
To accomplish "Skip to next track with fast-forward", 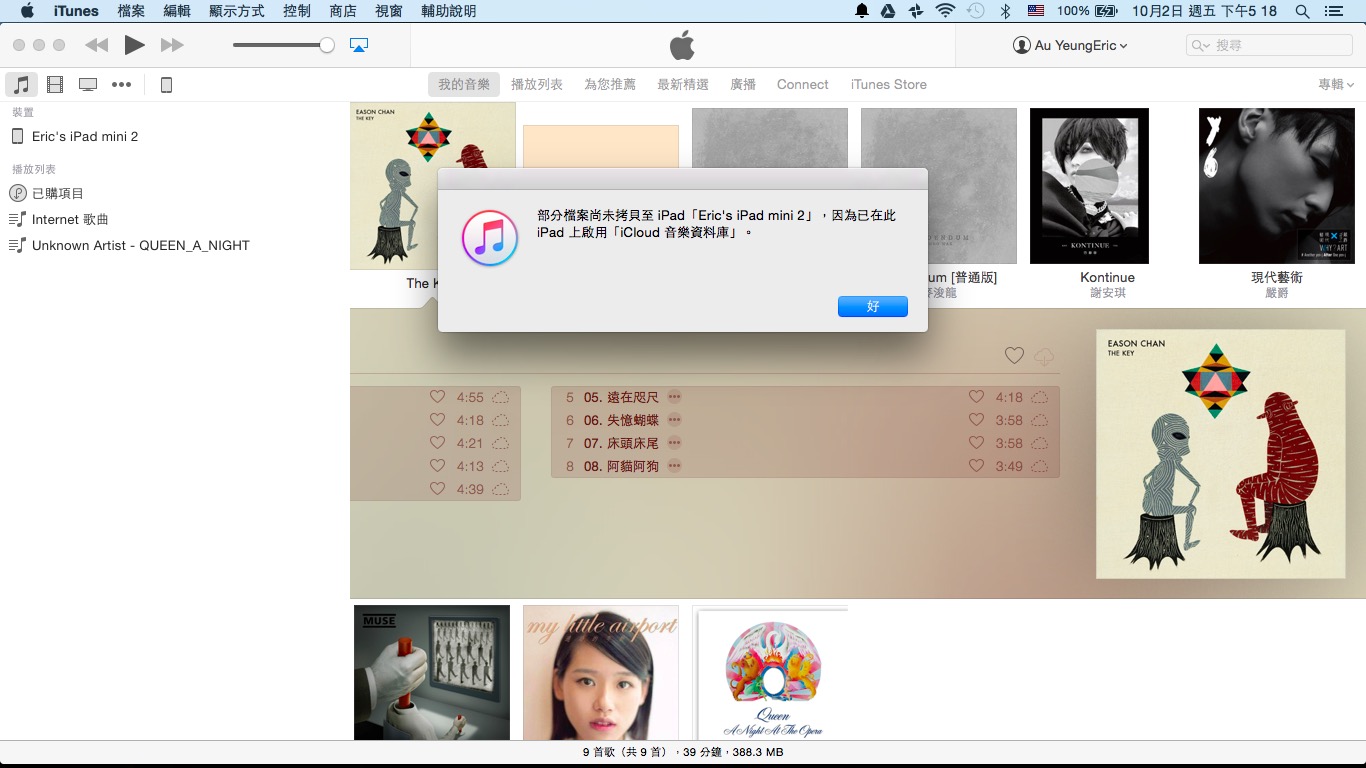I will click(172, 45).
